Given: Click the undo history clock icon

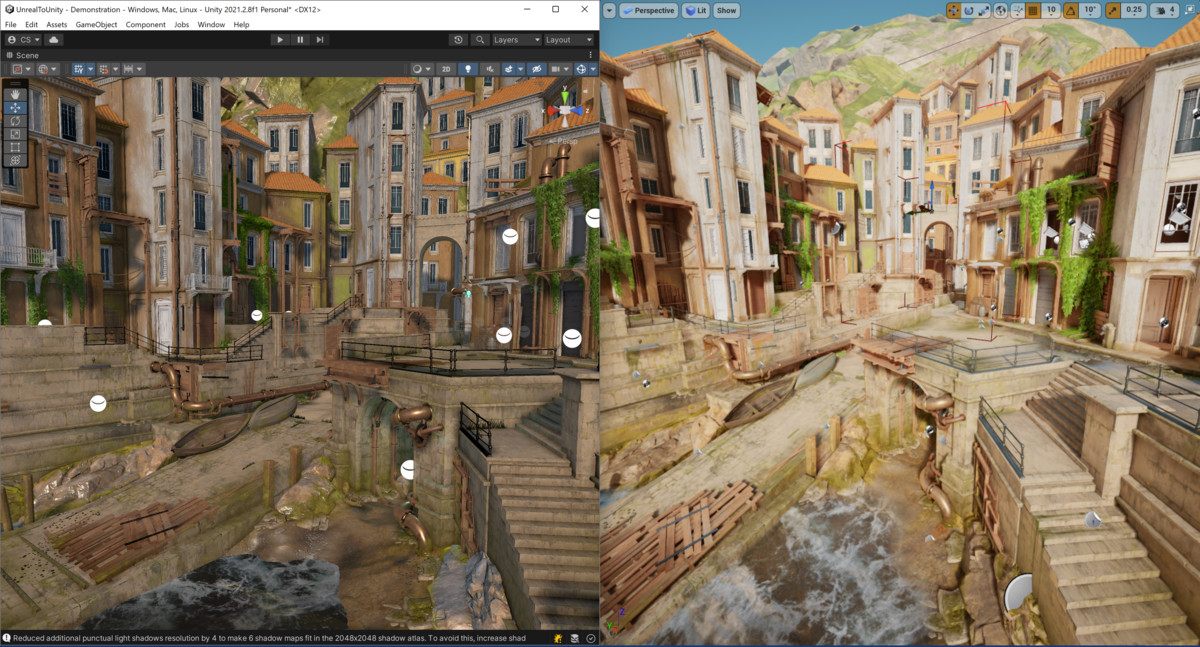Looking at the screenshot, I should click(x=458, y=39).
